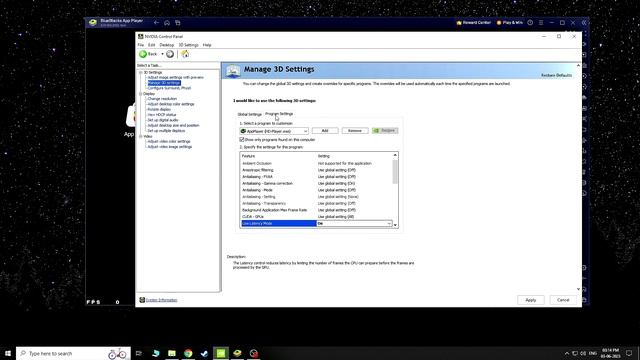Open Set up multiple displays task
The height and width of the screenshot is (360, 640).
166,131
